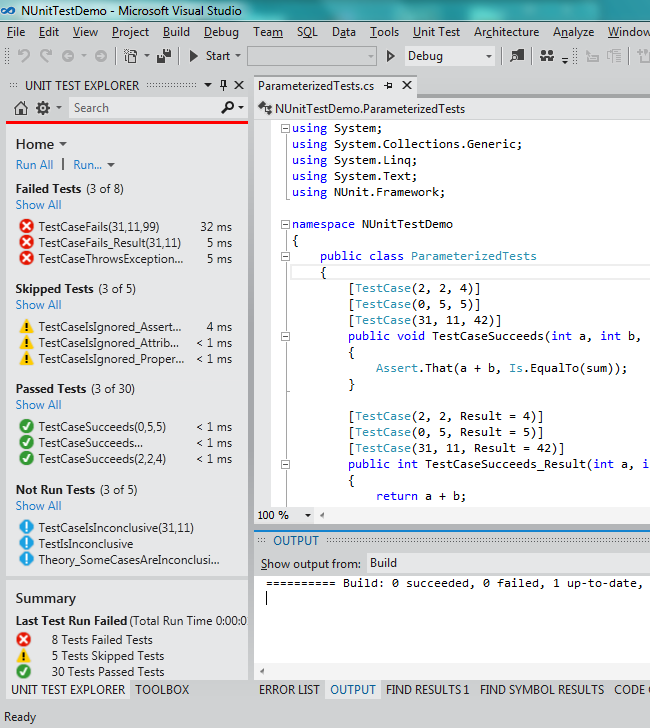
Task: Pin the ParameterizedTests.cs tab
Action: click(388, 86)
